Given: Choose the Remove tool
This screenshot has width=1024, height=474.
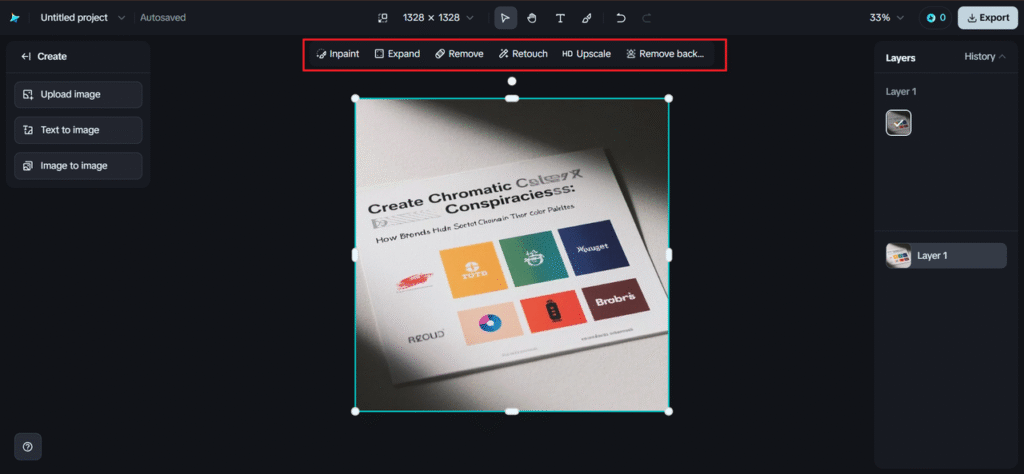Looking at the screenshot, I should click(459, 54).
